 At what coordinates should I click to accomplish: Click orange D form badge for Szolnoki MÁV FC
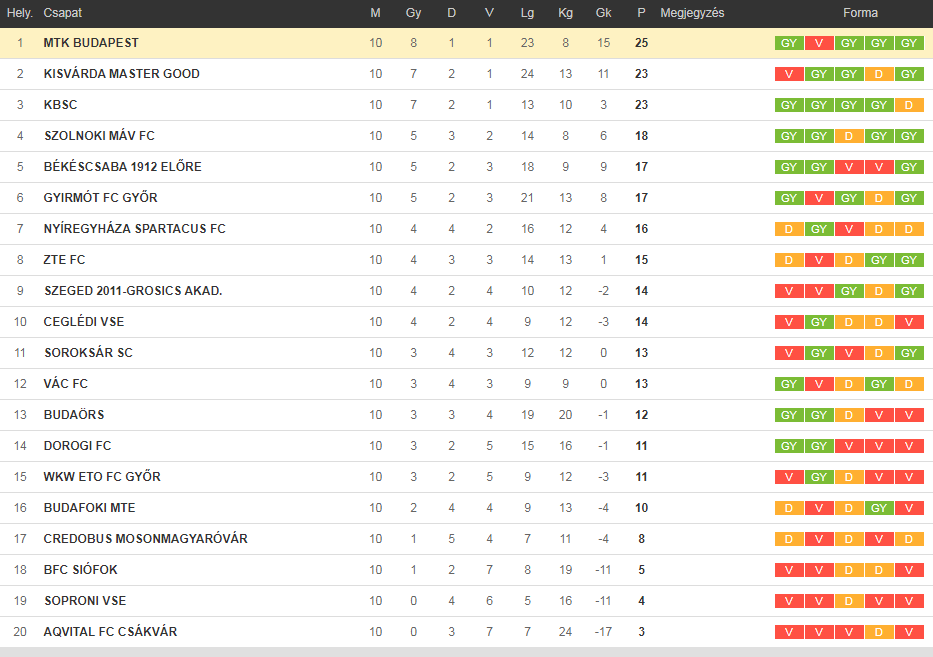point(849,136)
